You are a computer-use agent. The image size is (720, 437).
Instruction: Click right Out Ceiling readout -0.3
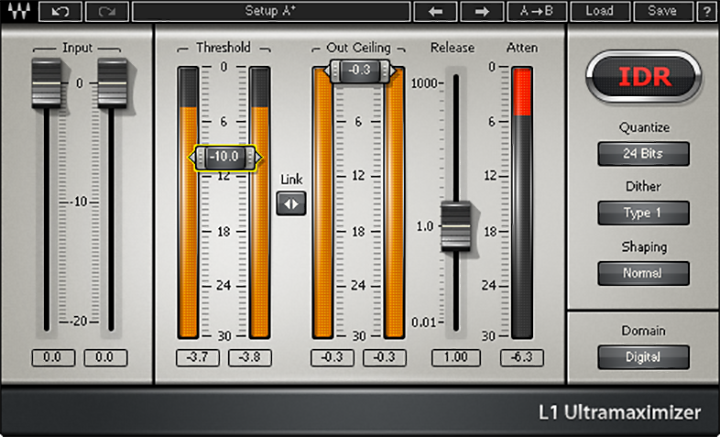click(385, 358)
